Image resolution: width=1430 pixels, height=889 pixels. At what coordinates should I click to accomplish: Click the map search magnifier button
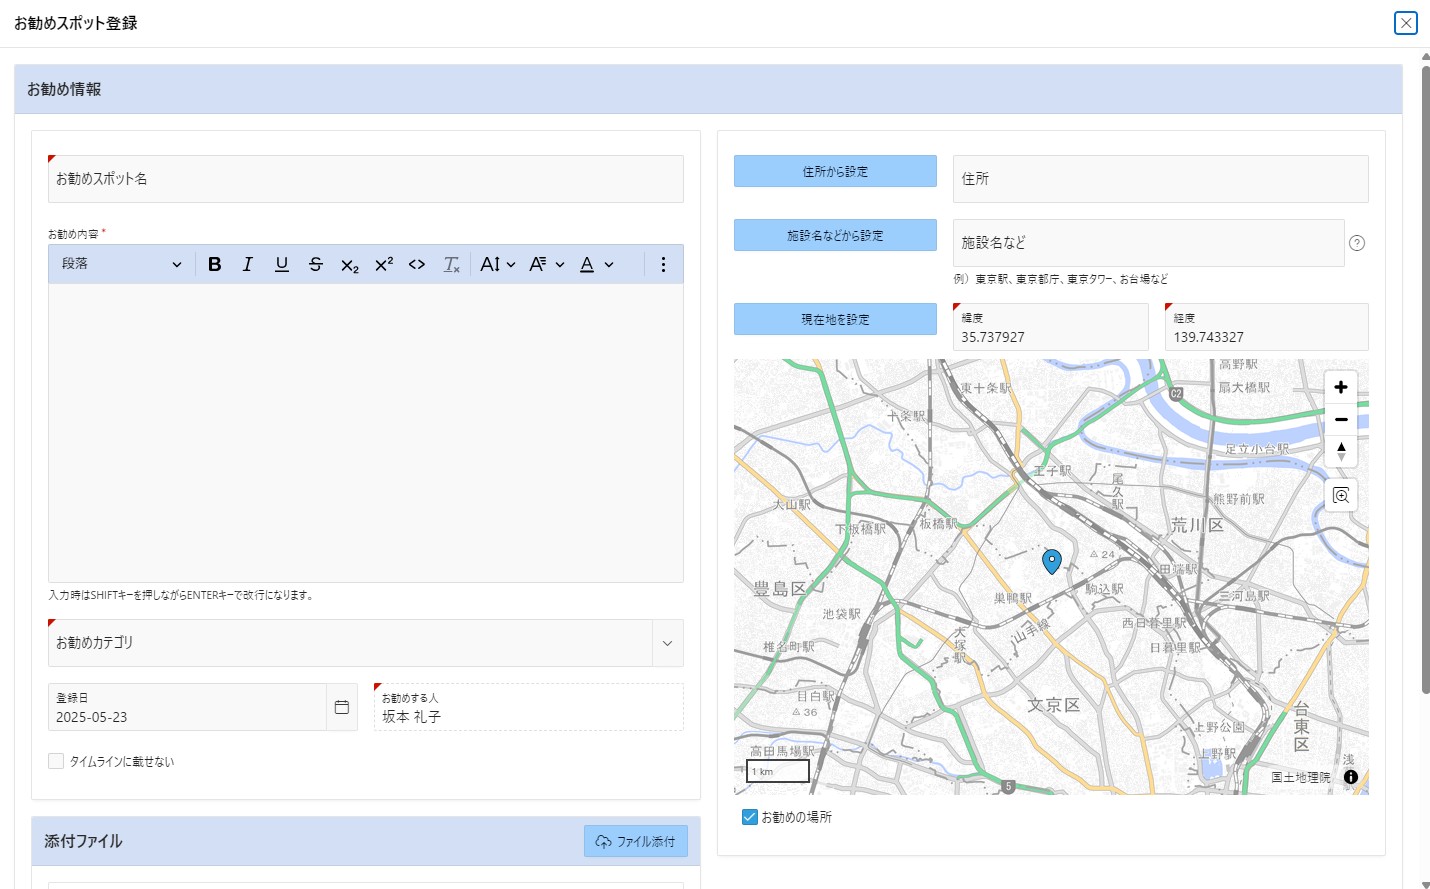[x=1341, y=496]
